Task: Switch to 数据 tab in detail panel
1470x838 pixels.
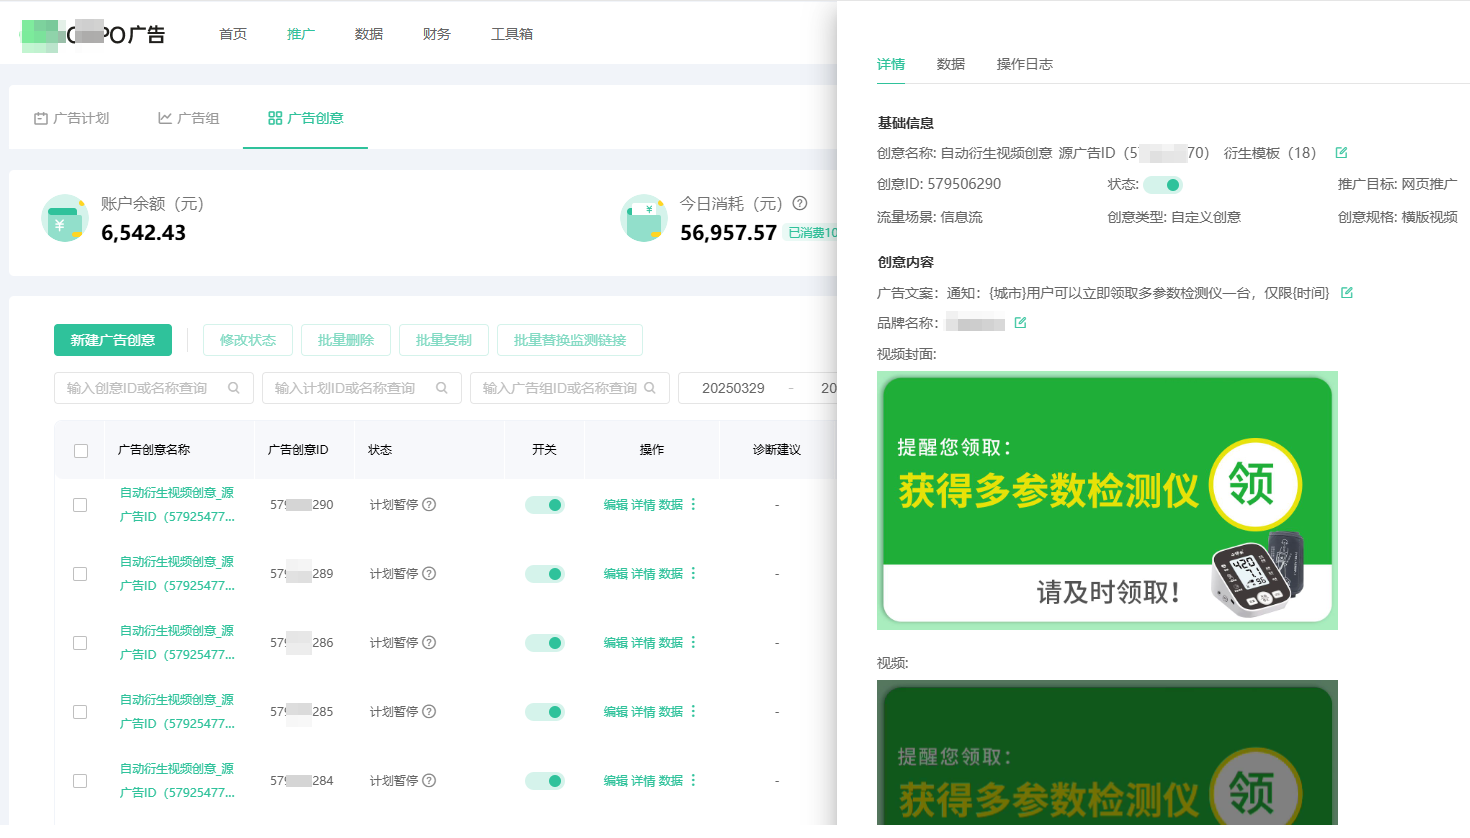Action: [951, 64]
